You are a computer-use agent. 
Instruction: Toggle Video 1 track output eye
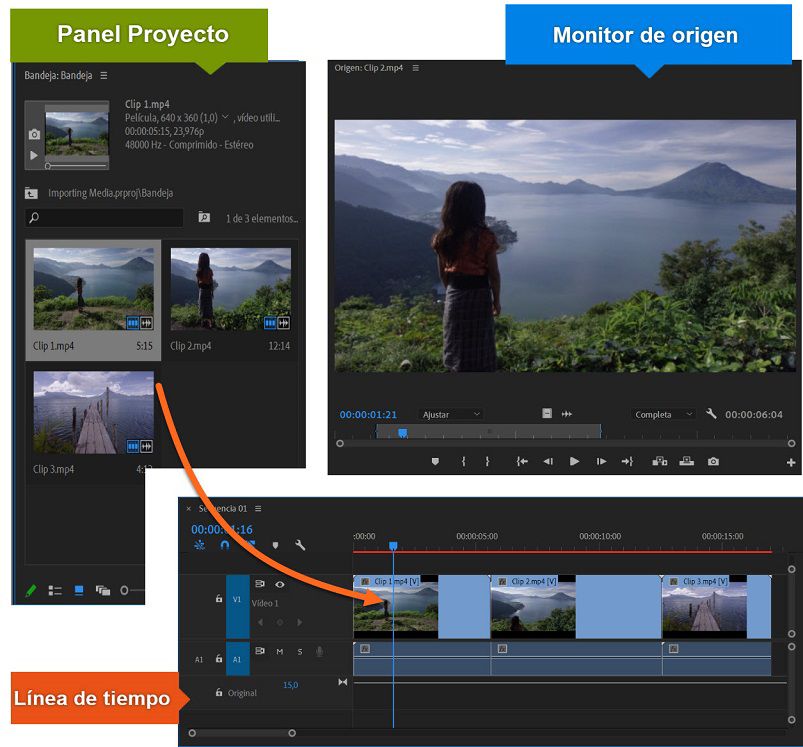point(279,584)
